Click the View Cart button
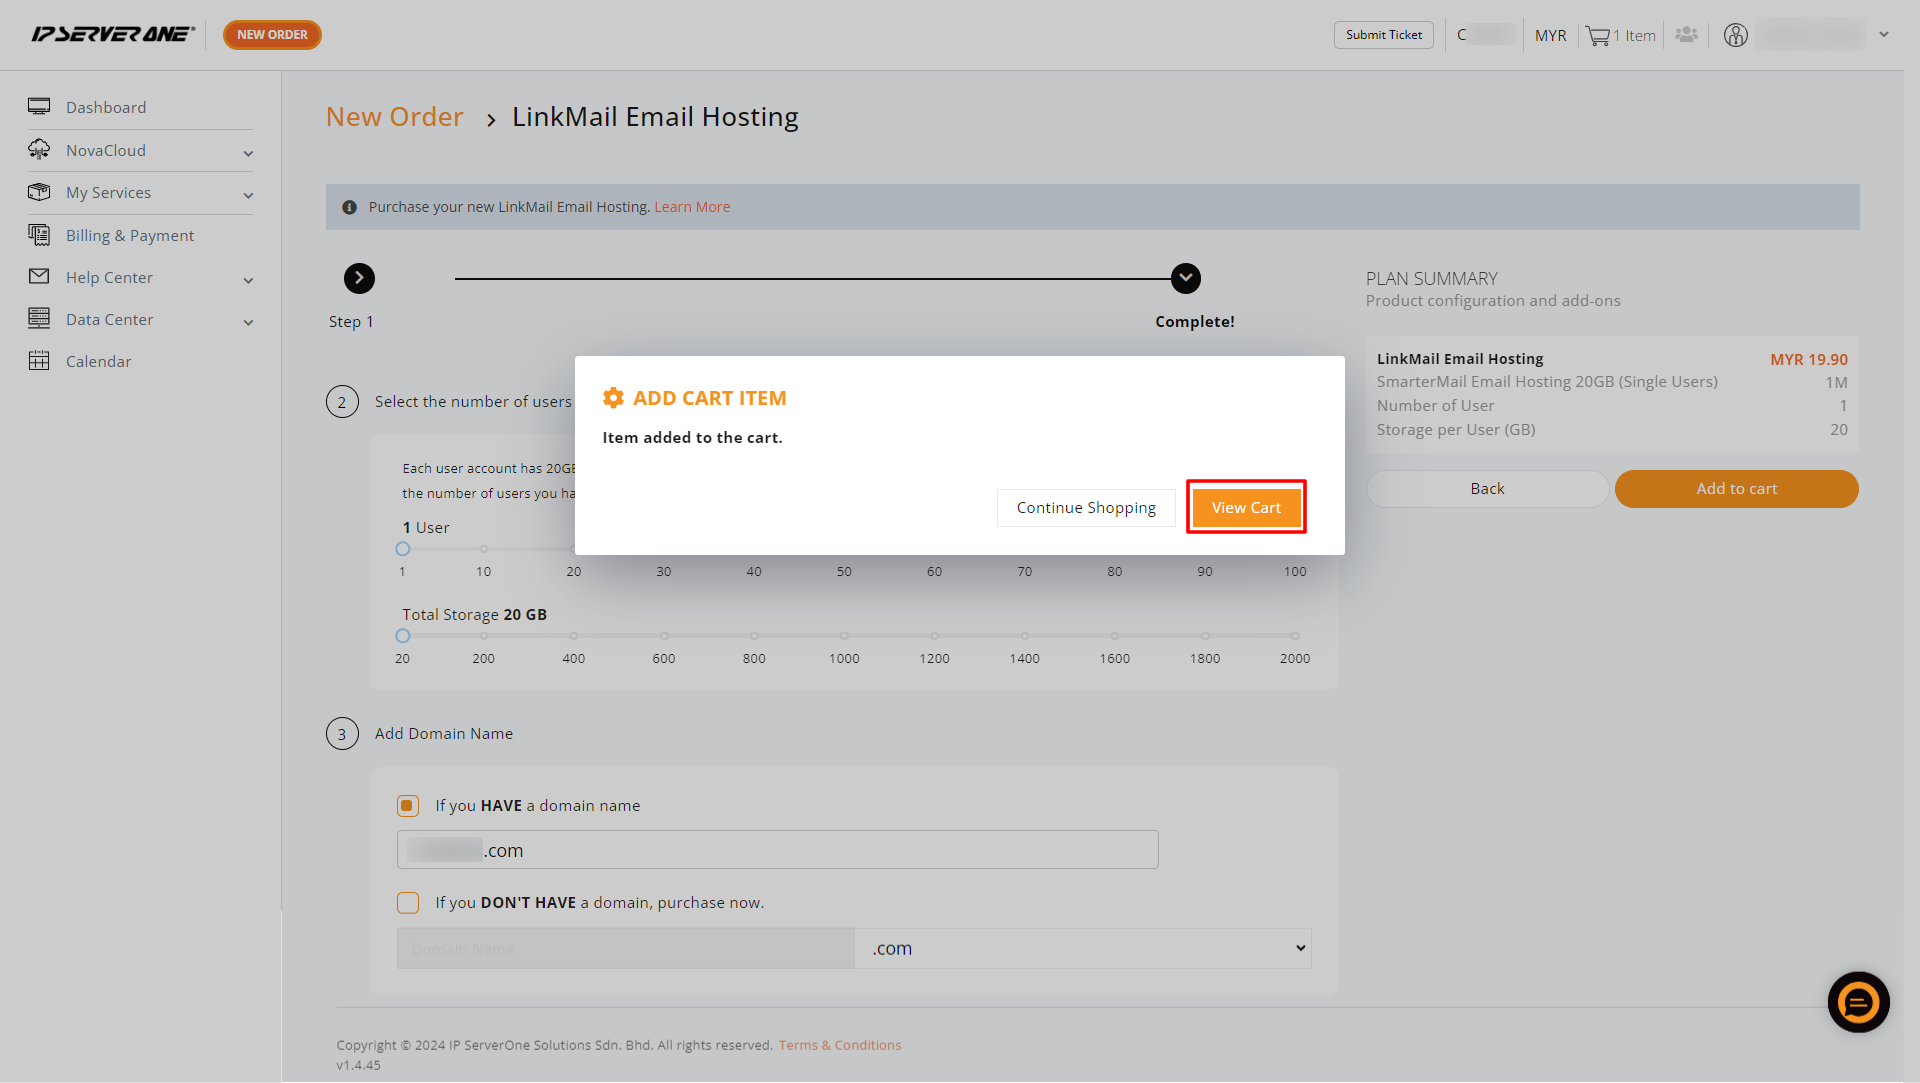Screen dimensions: 1920x1083 pyautogui.click(x=1246, y=507)
